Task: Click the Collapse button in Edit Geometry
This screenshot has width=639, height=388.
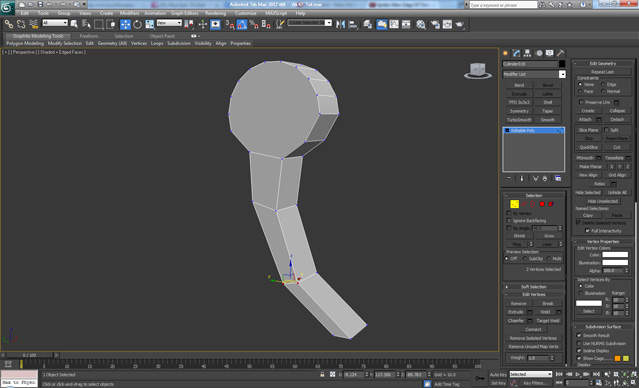Action: pyautogui.click(x=617, y=110)
